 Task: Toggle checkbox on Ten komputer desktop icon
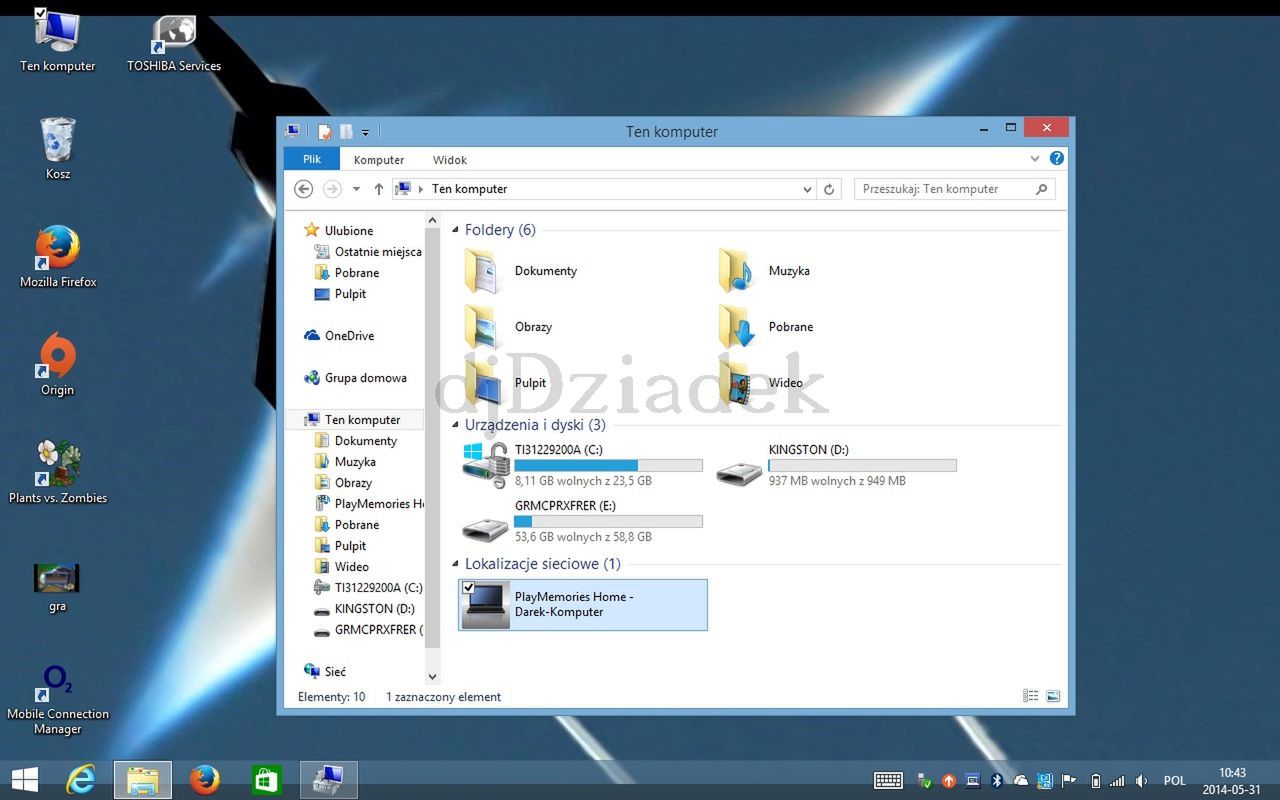40,13
